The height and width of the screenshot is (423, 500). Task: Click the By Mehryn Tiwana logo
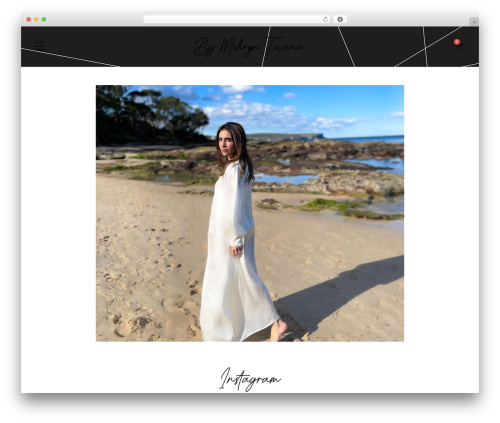249,46
